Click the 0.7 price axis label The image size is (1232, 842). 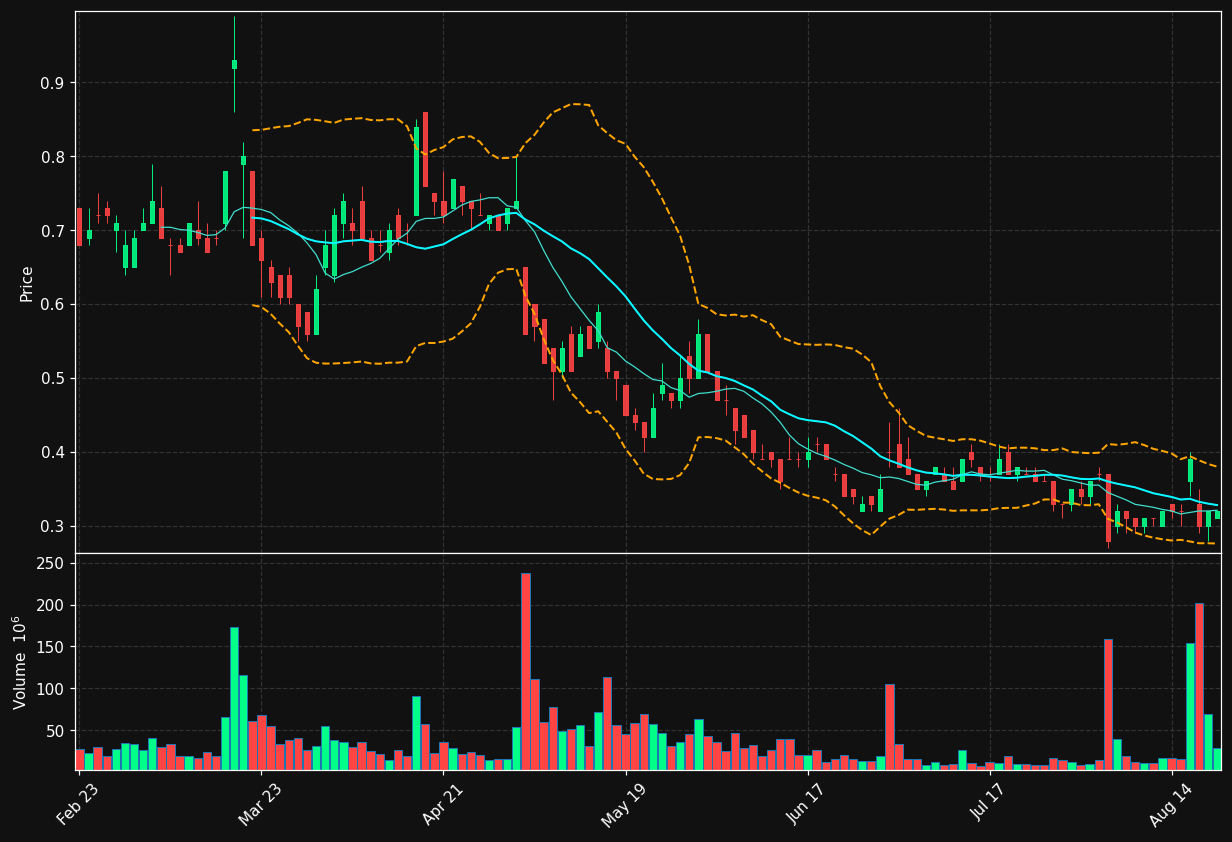click(x=52, y=231)
